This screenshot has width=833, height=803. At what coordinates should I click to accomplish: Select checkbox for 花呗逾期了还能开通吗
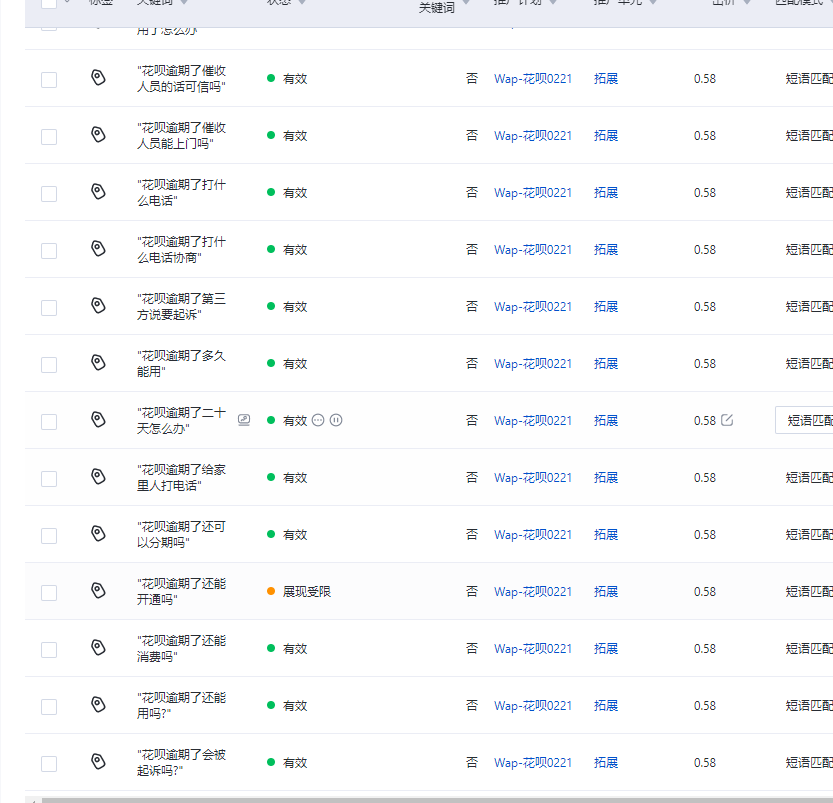pyautogui.click(x=49, y=593)
